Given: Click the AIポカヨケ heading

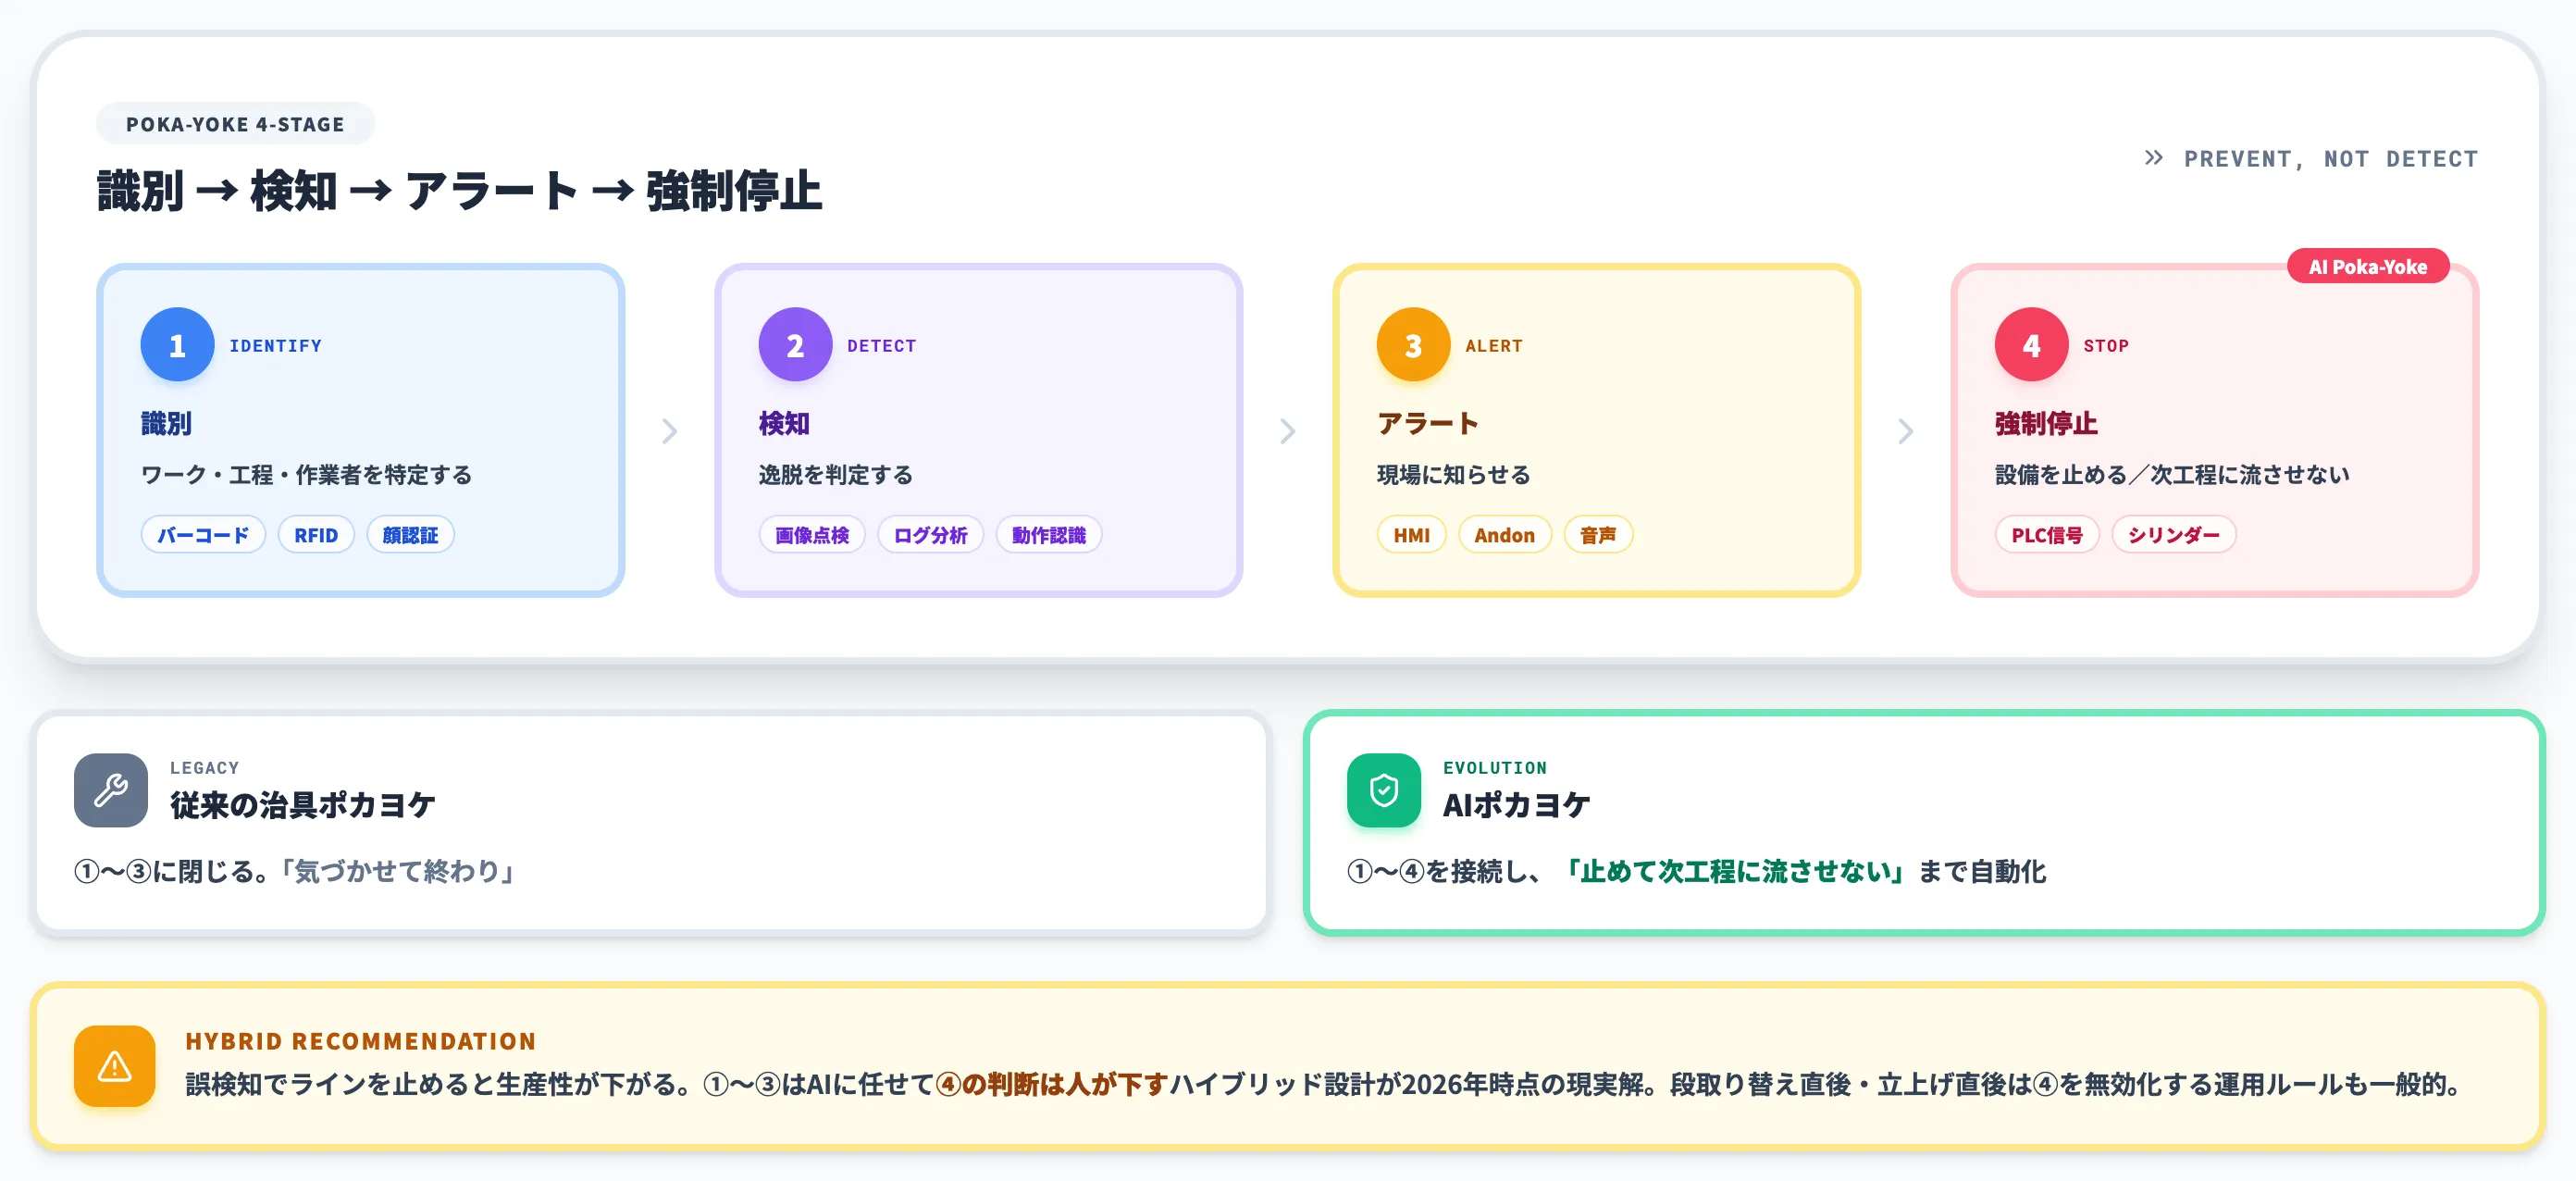Looking at the screenshot, I should pyautogui.click(x=1516, y=805).
